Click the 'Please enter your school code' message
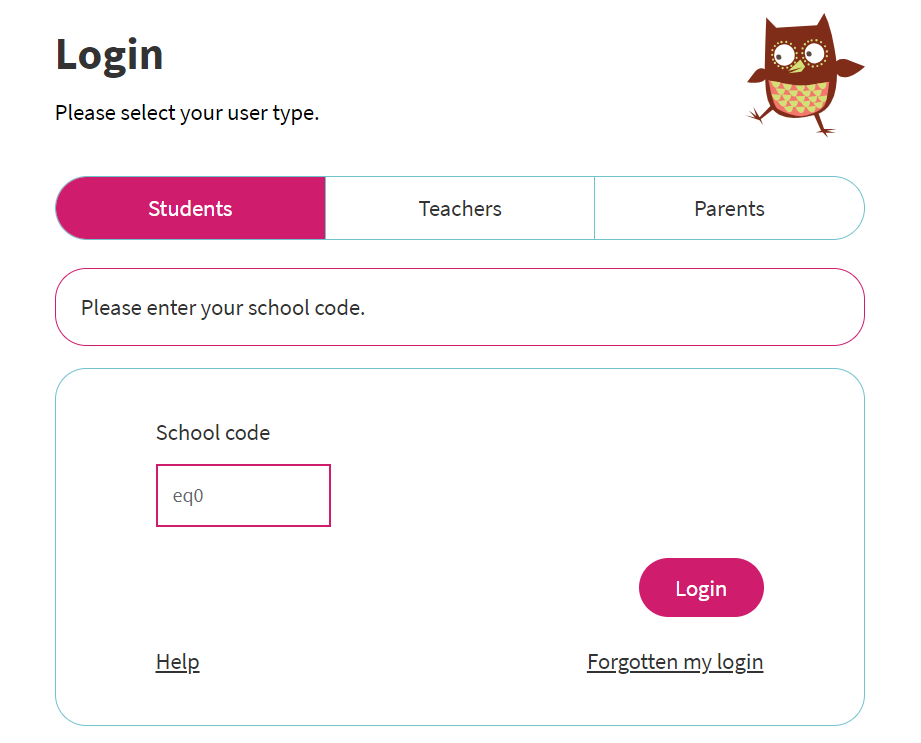Screen dimensions: 921x743 coord(223,308)
